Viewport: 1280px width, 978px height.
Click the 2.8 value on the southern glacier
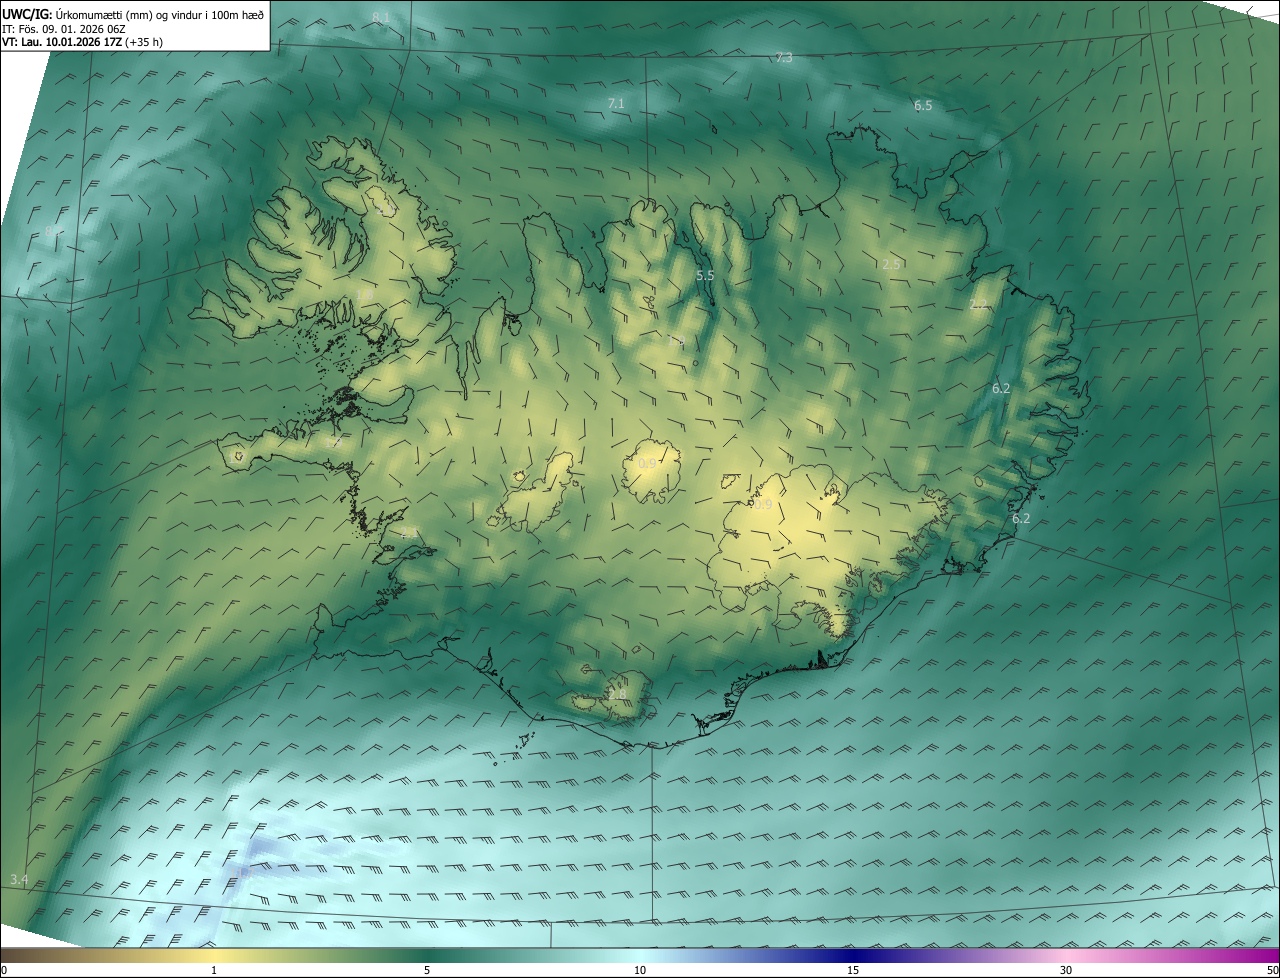tap(616, 694)
